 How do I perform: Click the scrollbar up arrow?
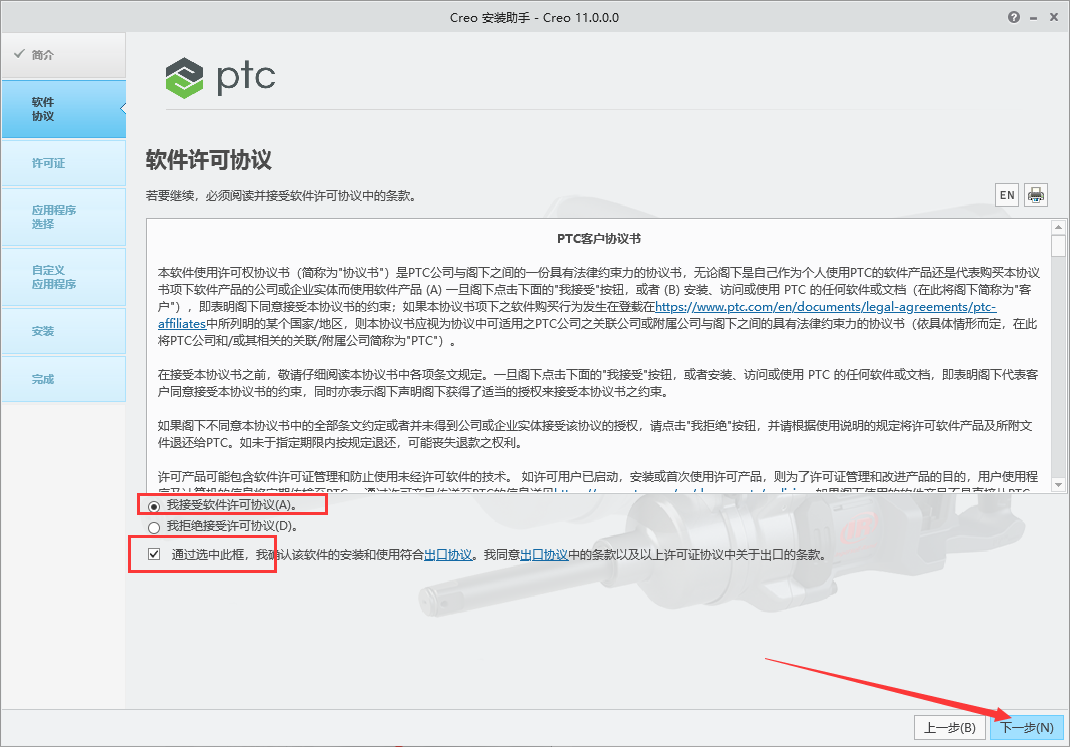point(1060,226)
